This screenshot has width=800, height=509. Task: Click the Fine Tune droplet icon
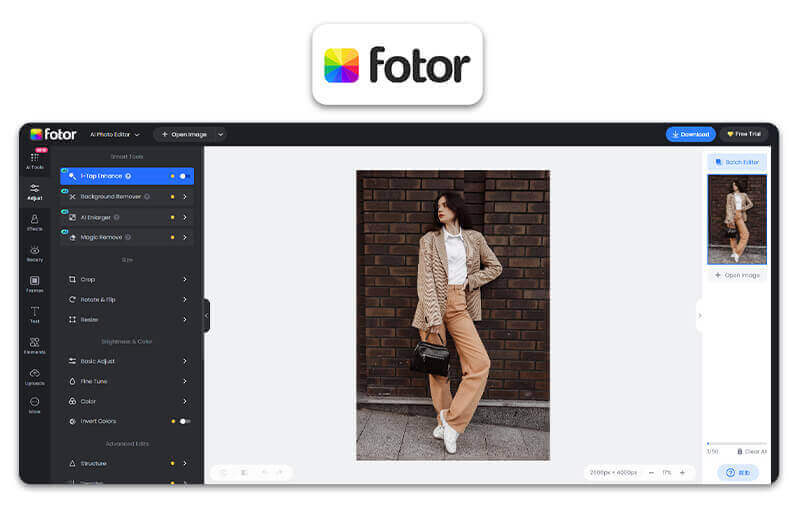click(72, 381)
